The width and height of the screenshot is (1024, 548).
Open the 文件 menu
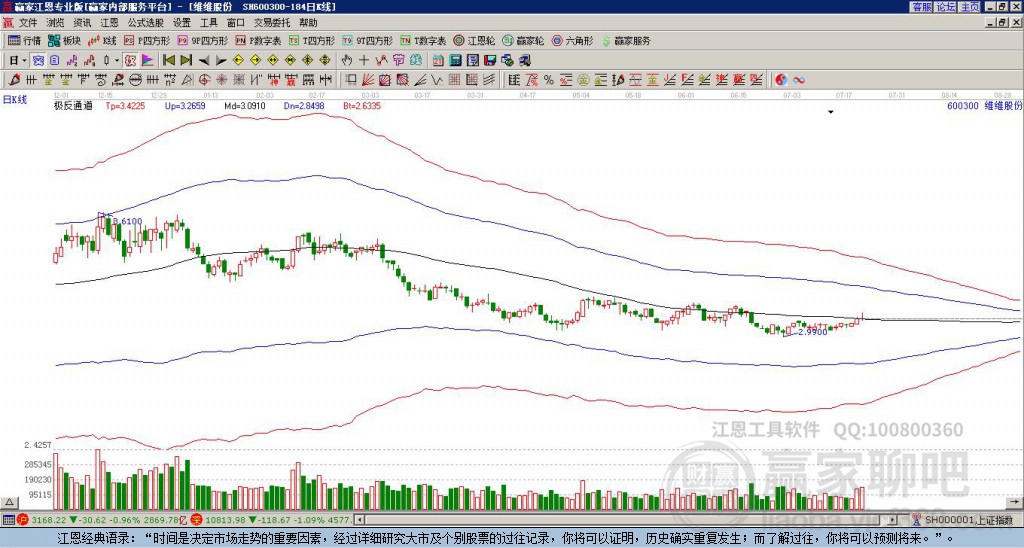point(28,23)
